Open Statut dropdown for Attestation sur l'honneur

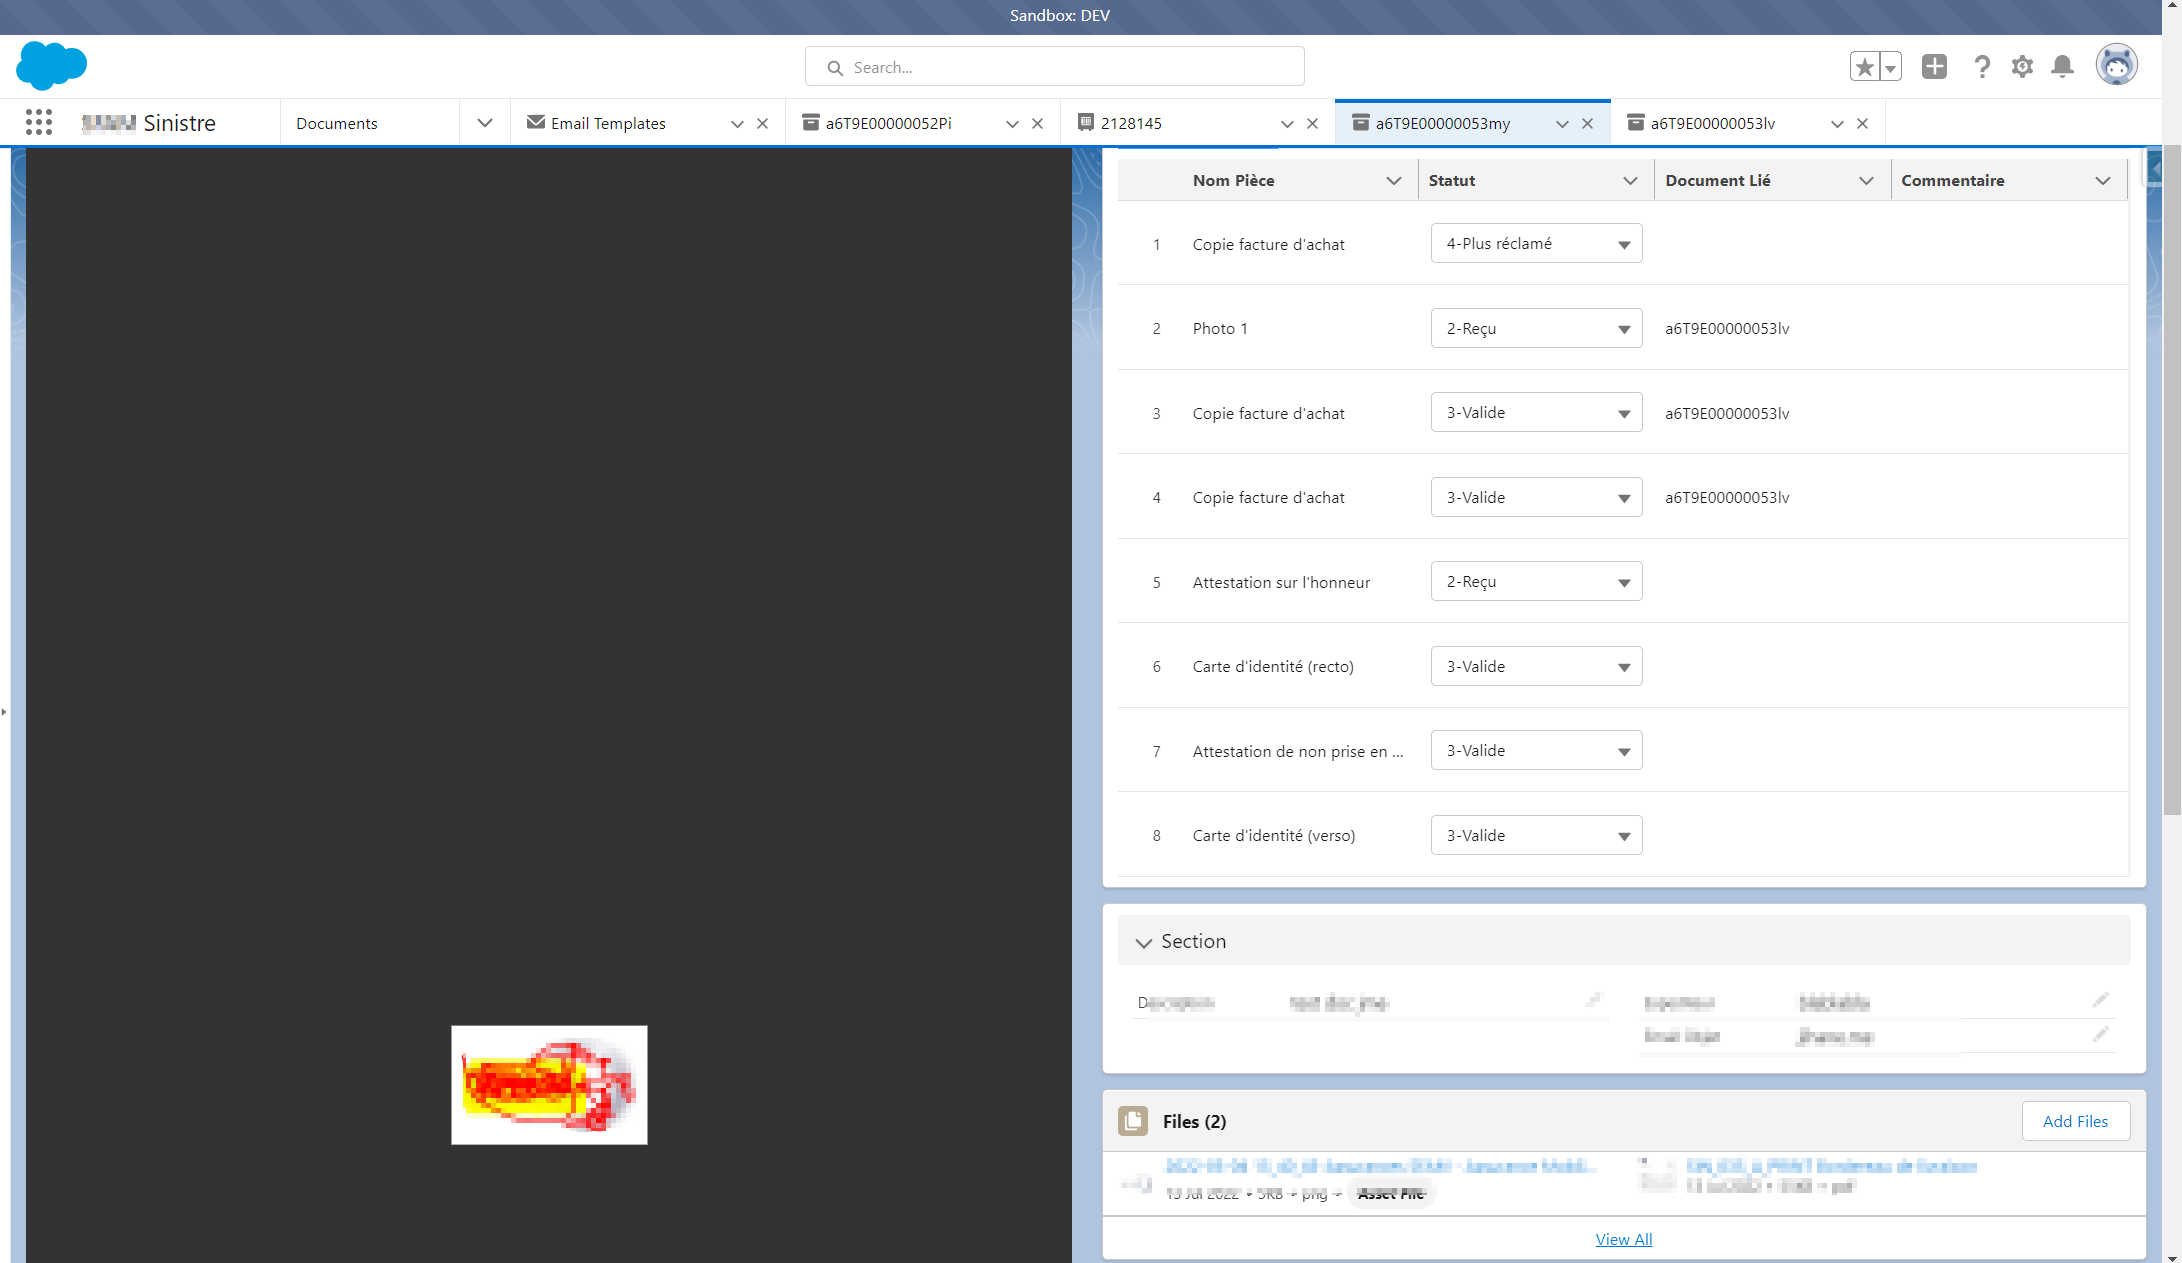point(1536,582)
